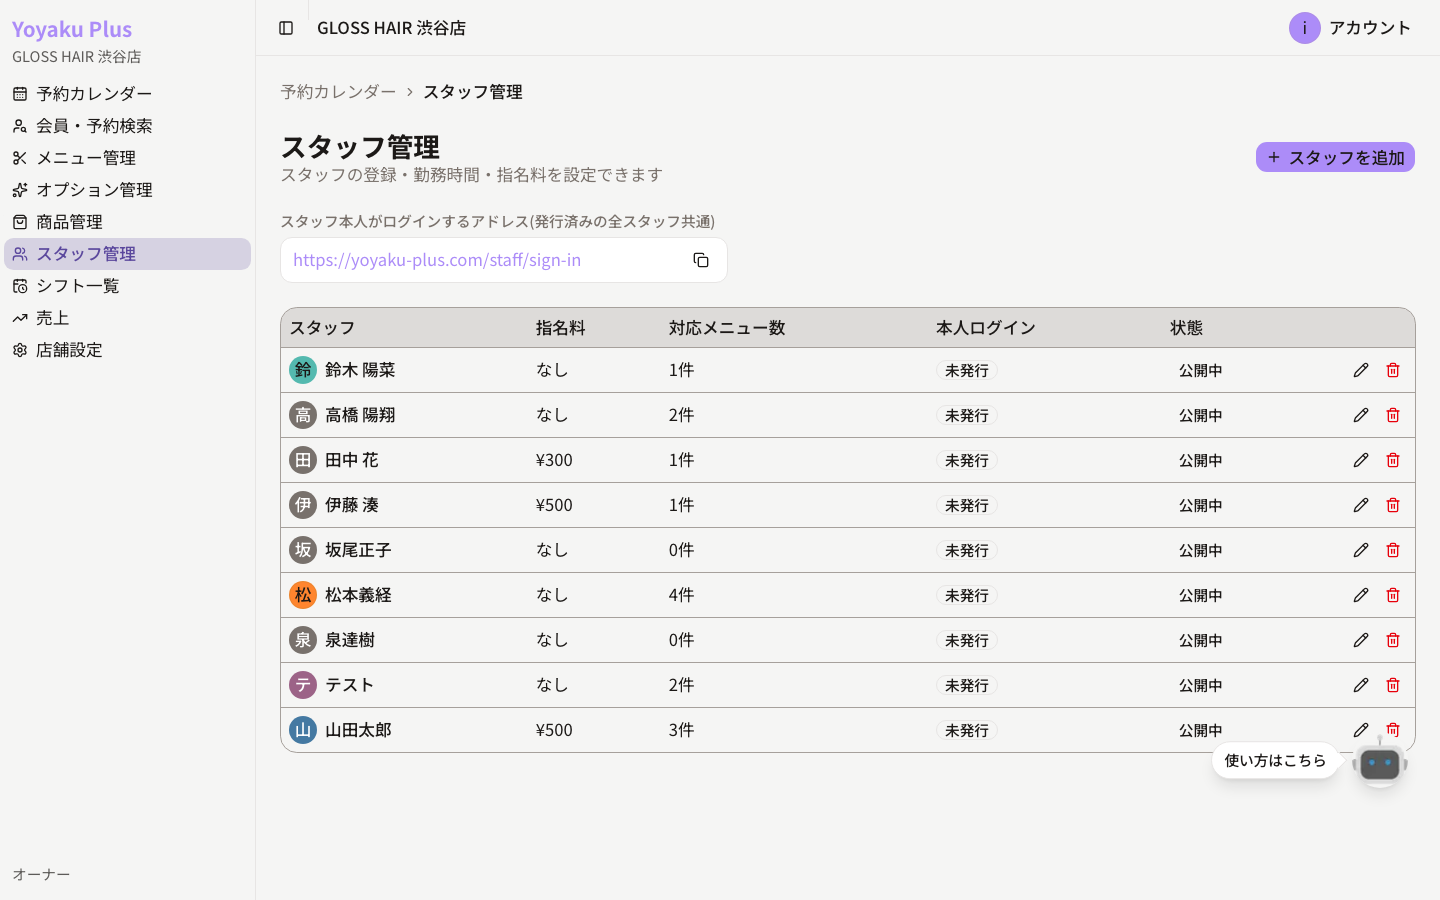Edit staff 山田太郎 with pencil icon
This screenshot has width=1440, height=900.
[1361, 730]
